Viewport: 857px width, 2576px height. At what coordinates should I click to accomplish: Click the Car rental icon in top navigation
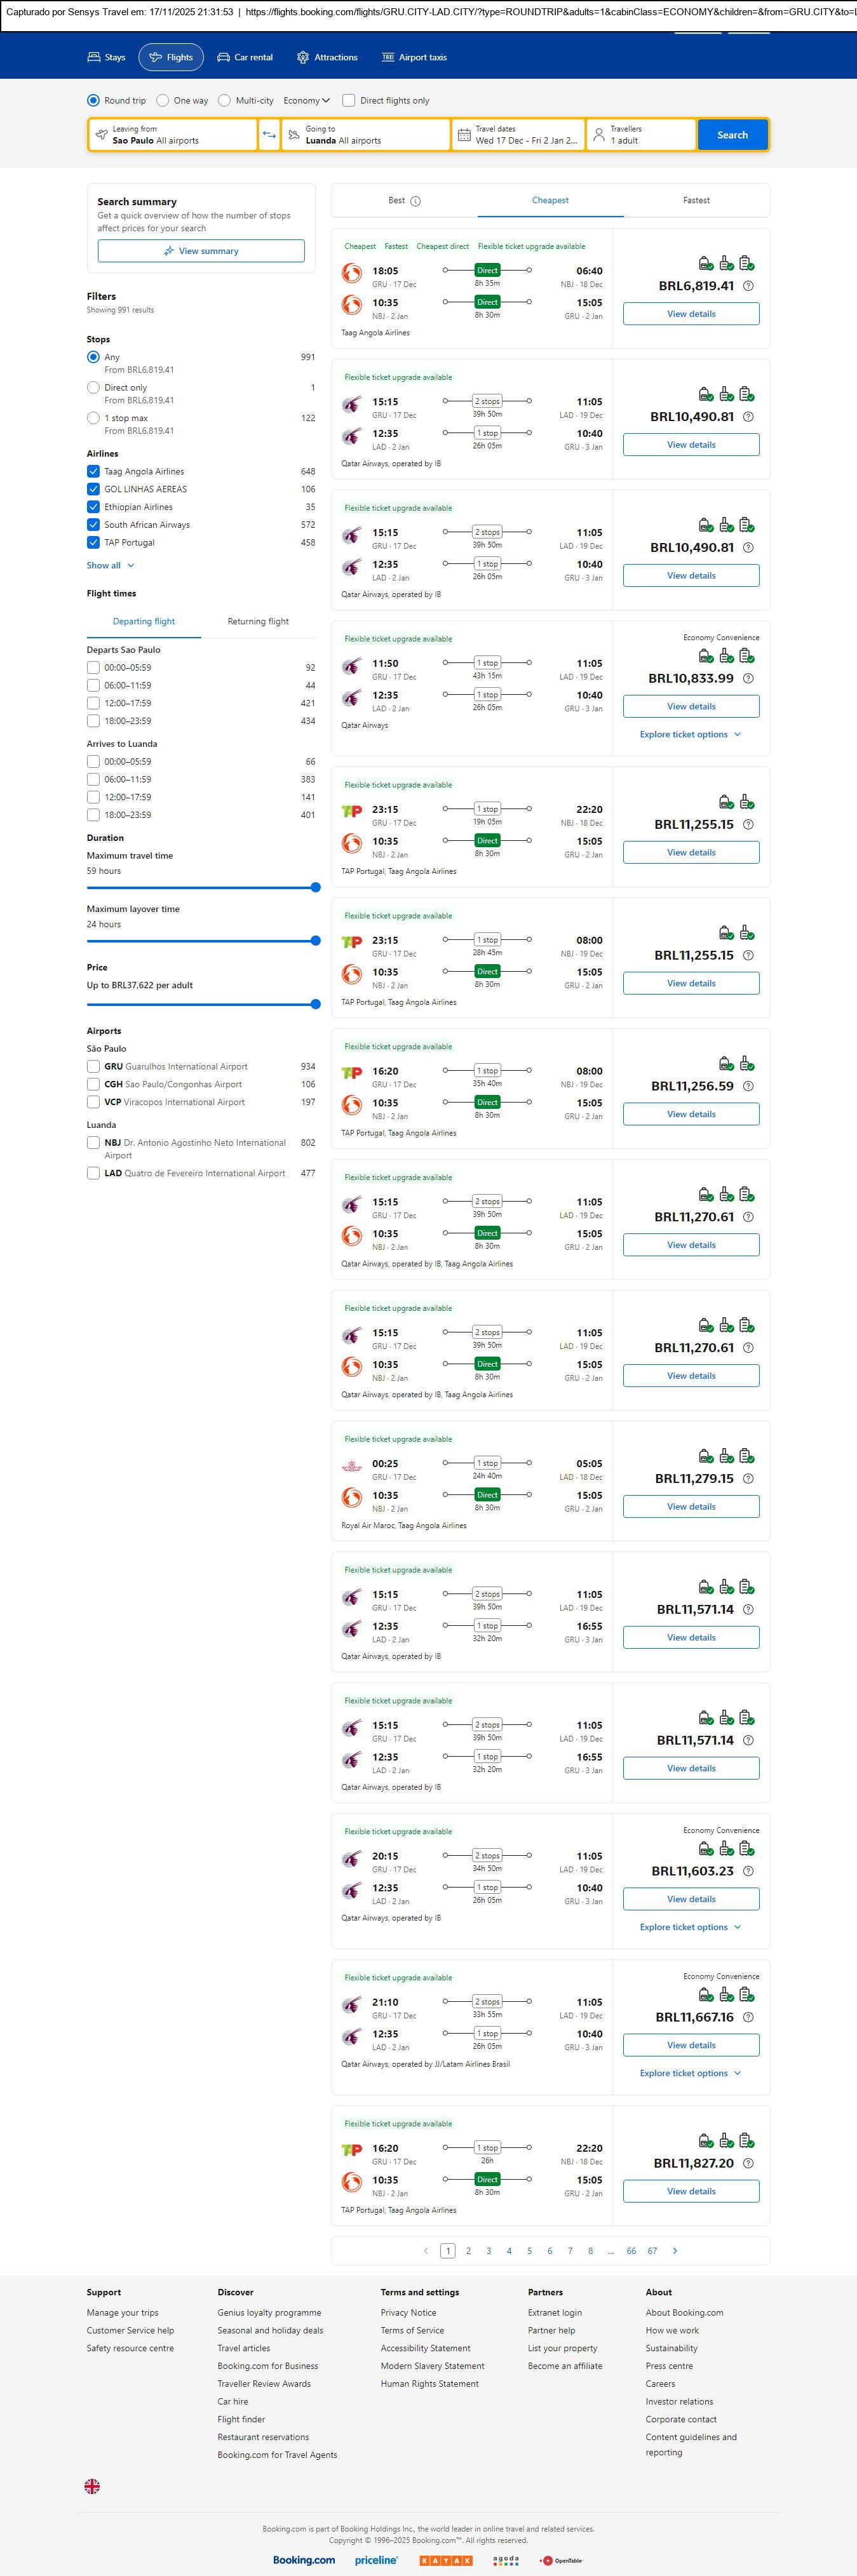224,58
